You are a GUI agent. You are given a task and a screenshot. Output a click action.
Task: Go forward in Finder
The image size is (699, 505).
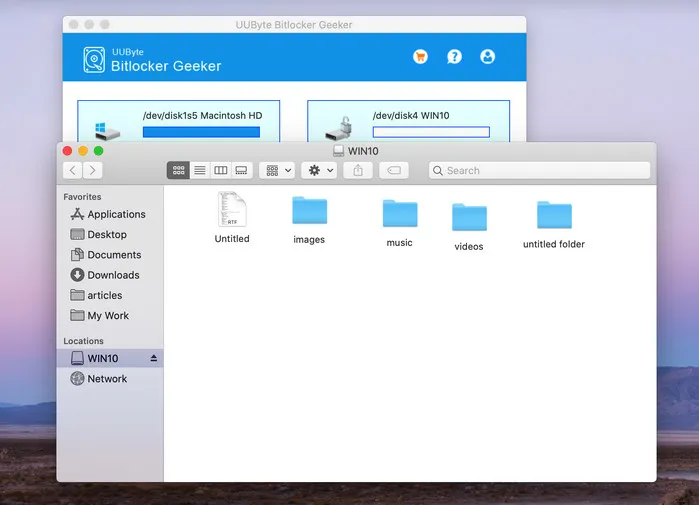[93, 170]
